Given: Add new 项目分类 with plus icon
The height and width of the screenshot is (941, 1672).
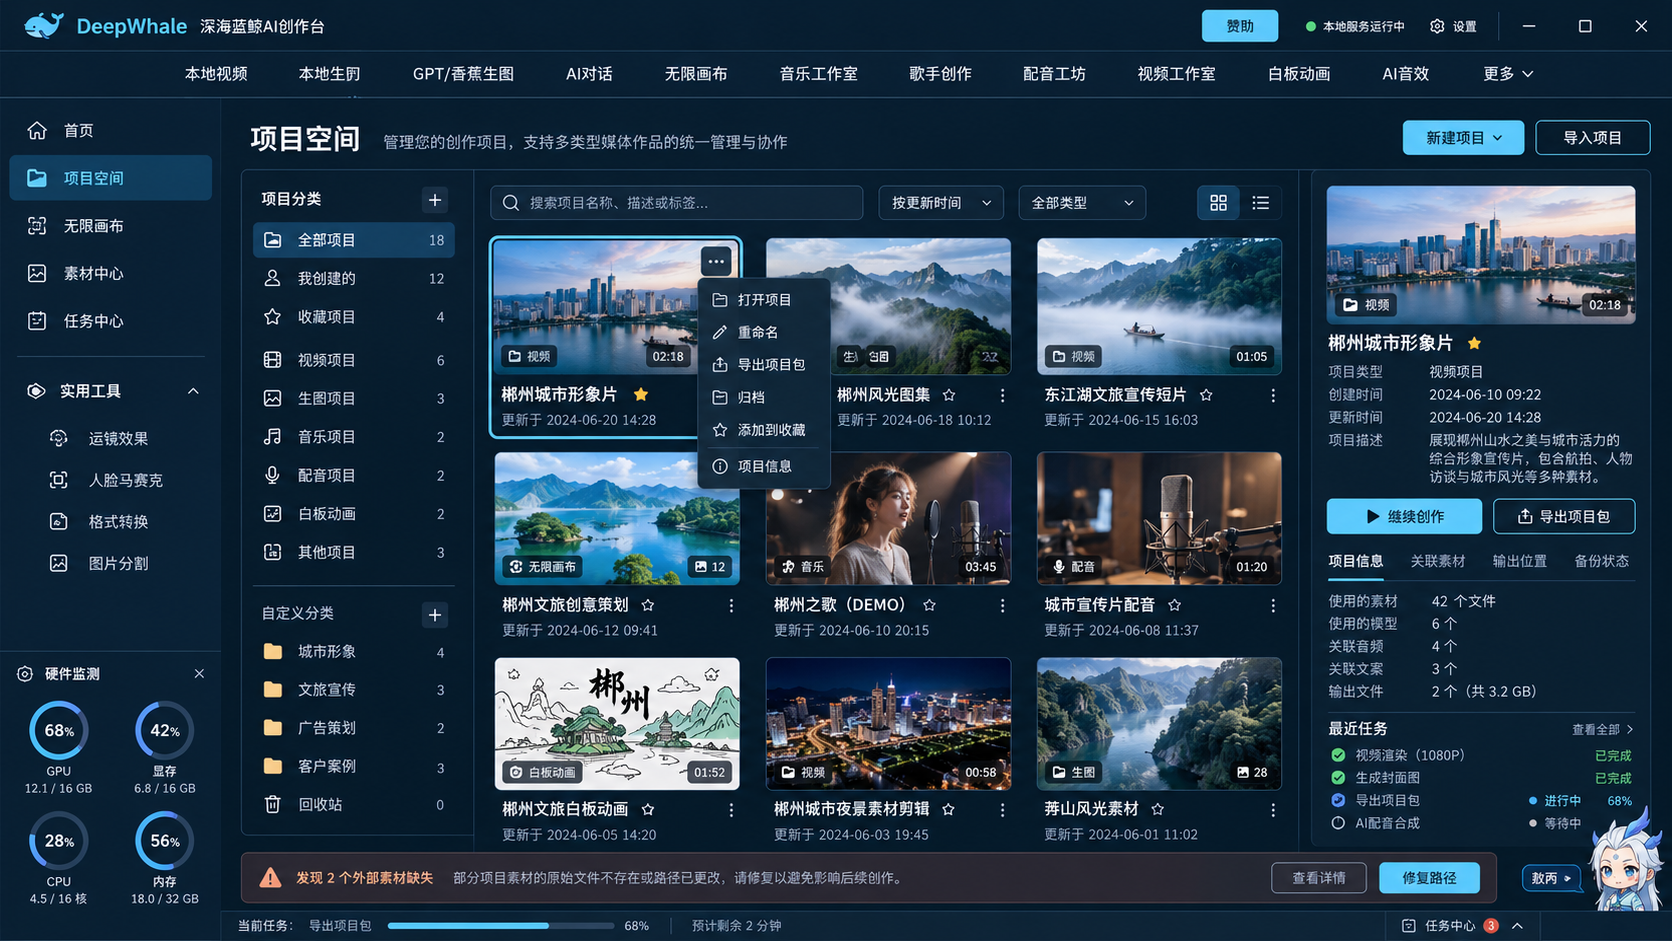Looking at the screenshot, I should coord(435,200).
